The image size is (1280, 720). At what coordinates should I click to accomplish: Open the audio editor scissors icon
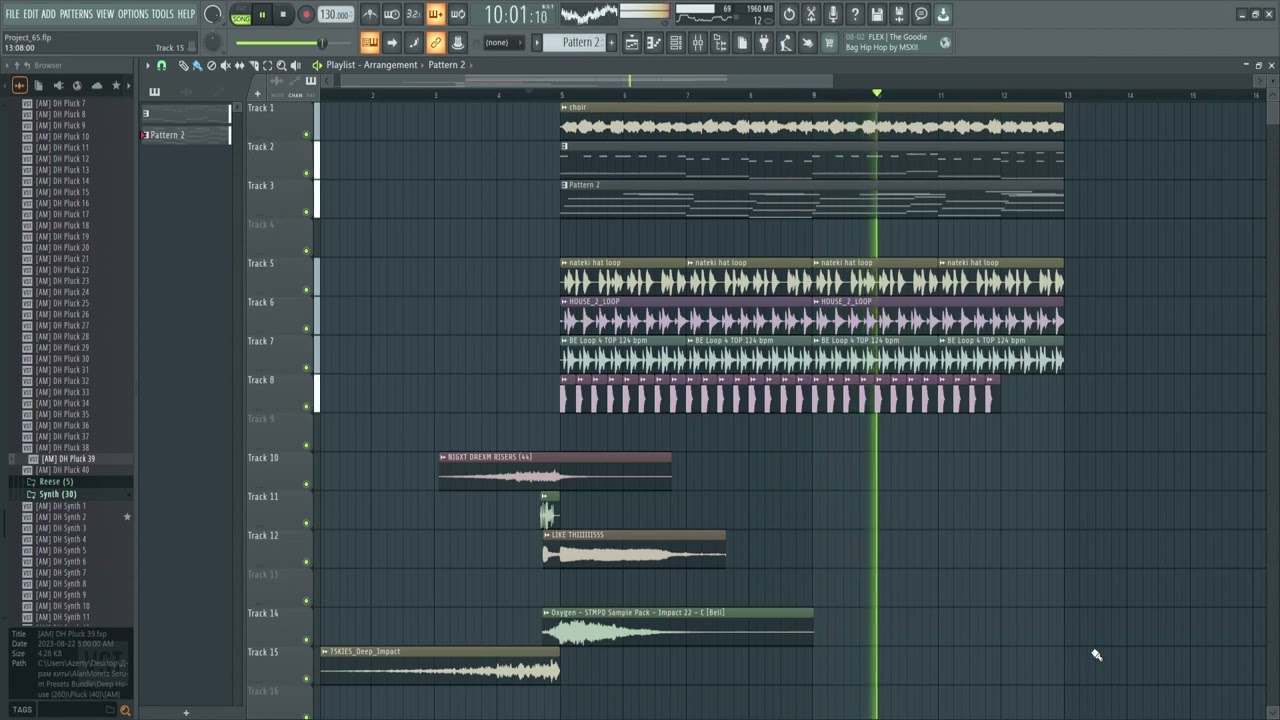click(x=811, y=14)
